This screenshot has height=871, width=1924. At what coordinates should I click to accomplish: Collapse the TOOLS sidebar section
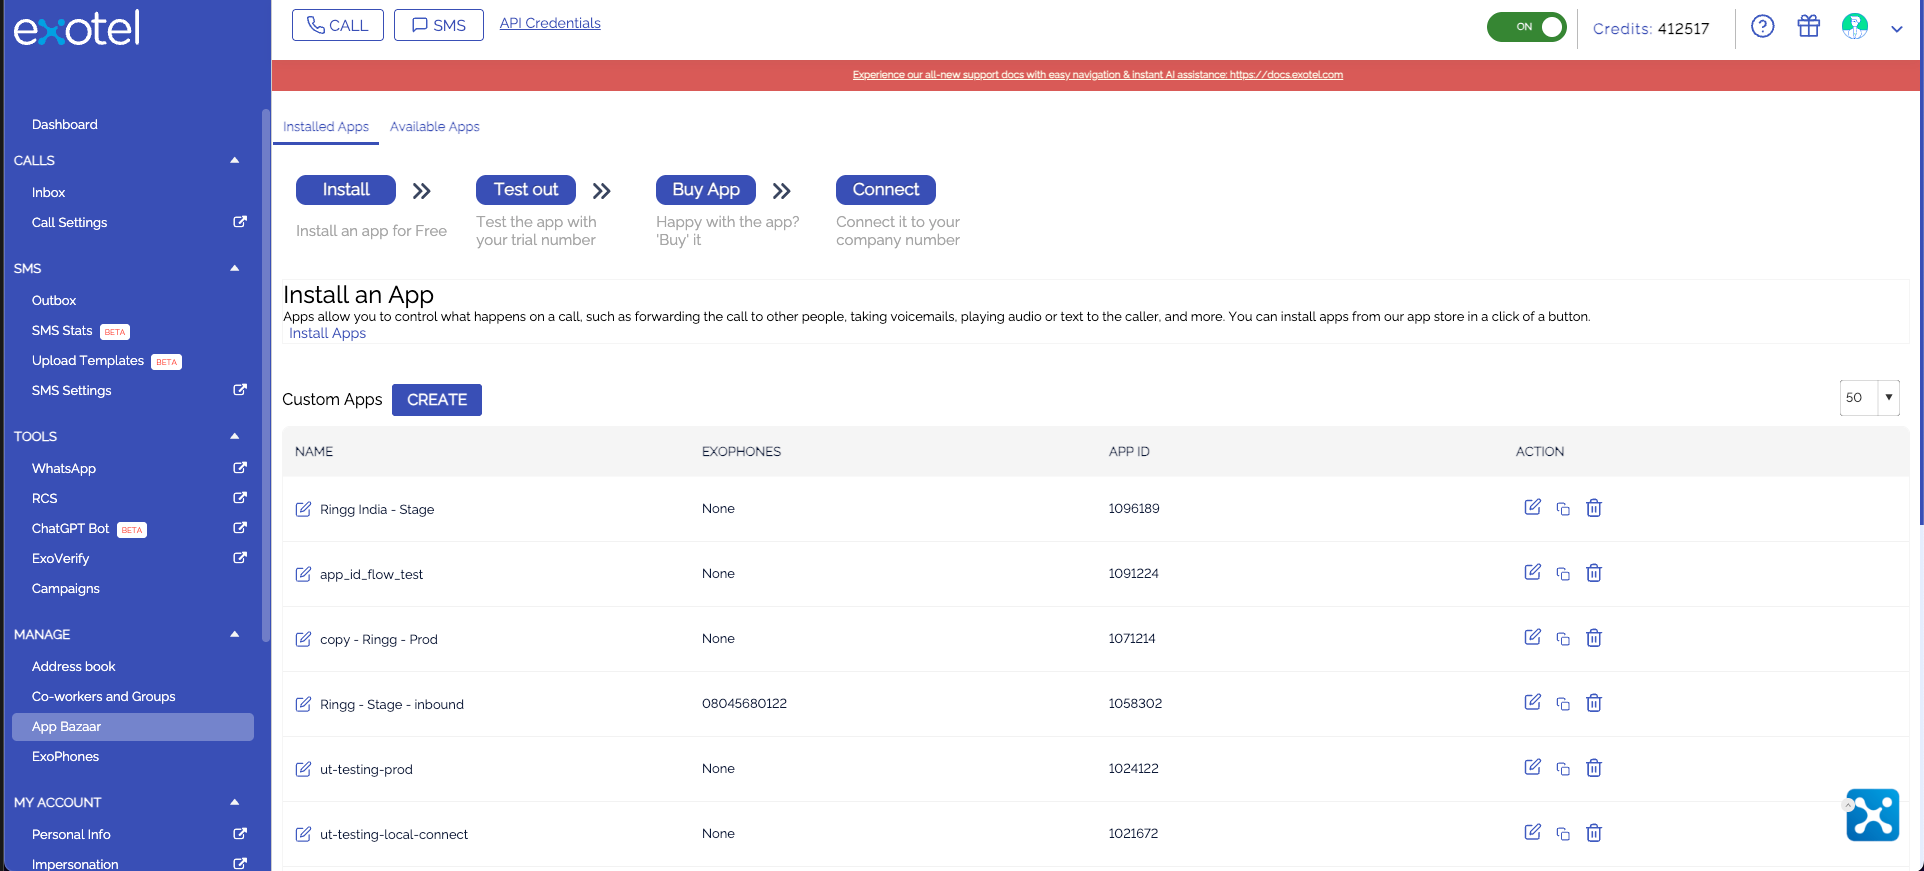pyautogui.click(x=235, y=436)
